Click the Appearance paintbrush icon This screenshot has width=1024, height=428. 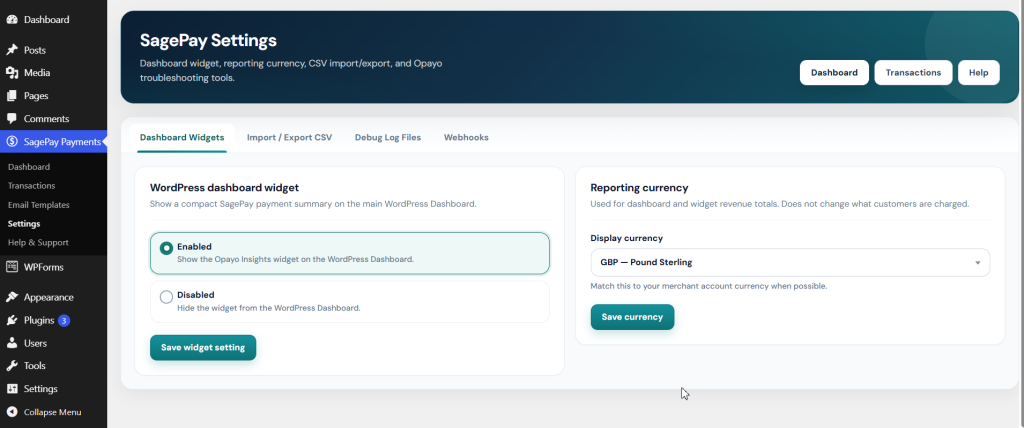12,297
